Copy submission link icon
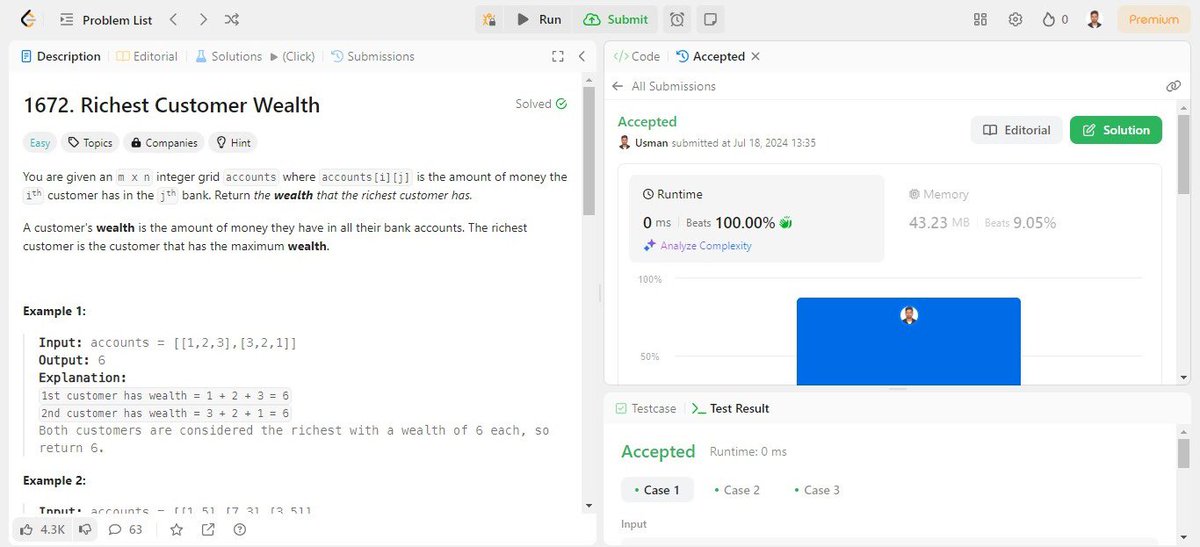This screenshot has height=547, width=1200. pos(1173,86)
